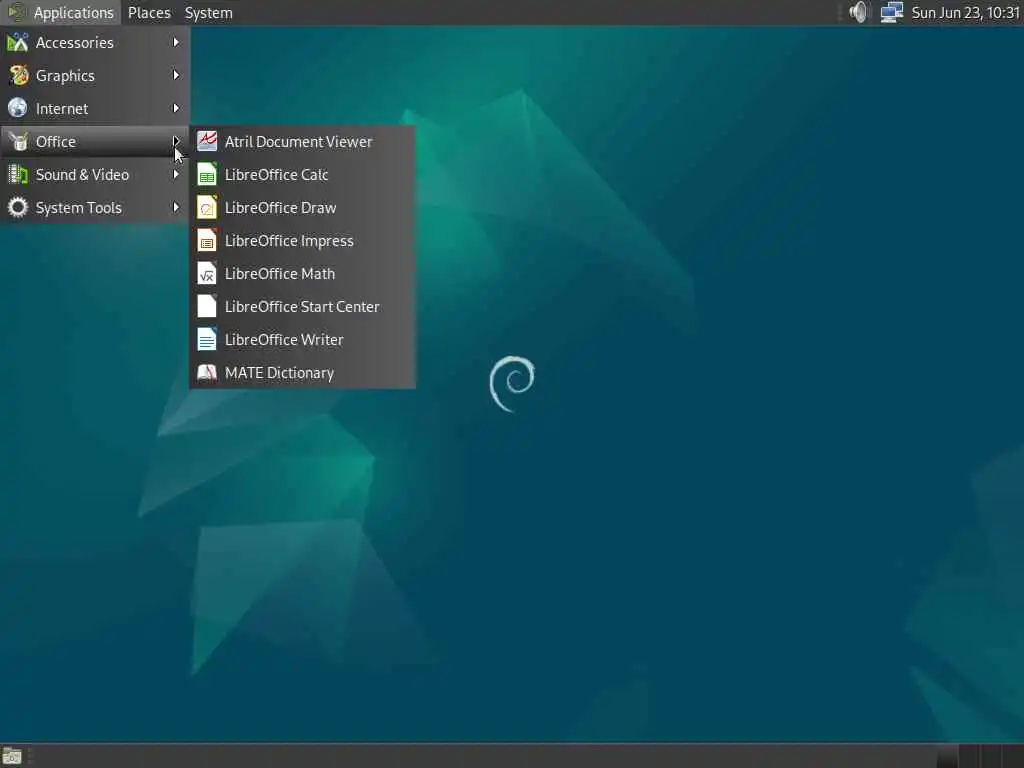The image size is (1024, 768).
Task: Launch LibreOffice Math
Action: click(x=302, y=274)
